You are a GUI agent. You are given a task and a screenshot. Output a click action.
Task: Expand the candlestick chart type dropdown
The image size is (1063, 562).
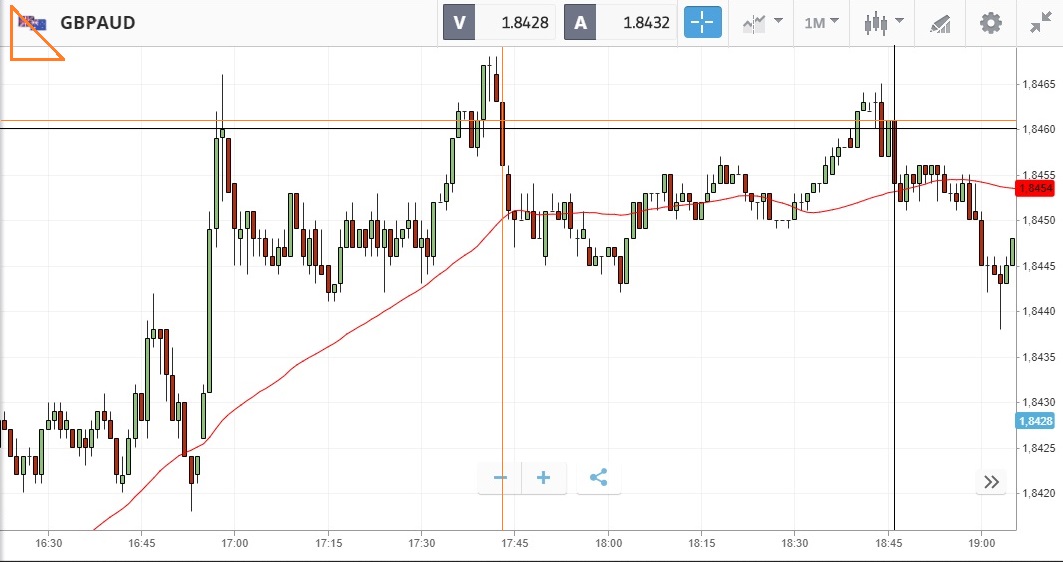click(884, 22)
